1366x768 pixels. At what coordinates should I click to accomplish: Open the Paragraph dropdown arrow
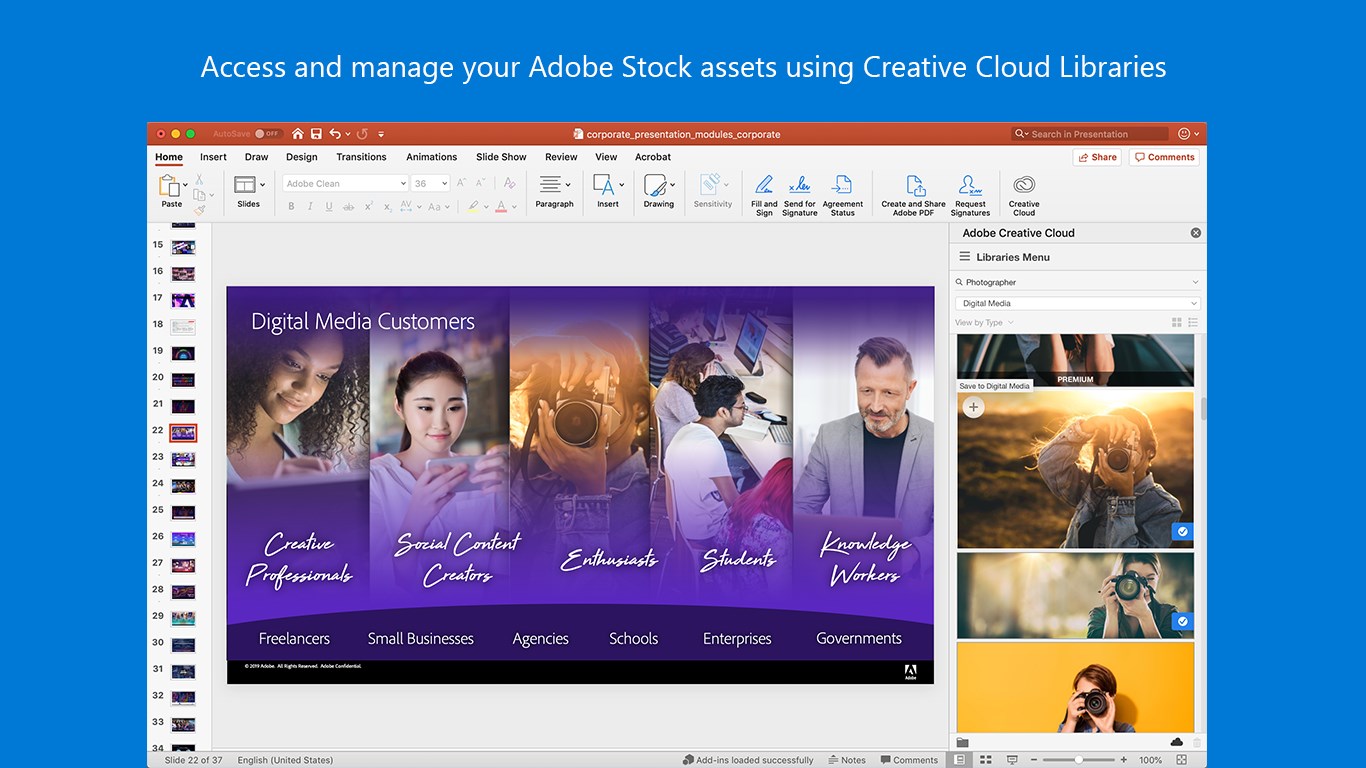568,185
